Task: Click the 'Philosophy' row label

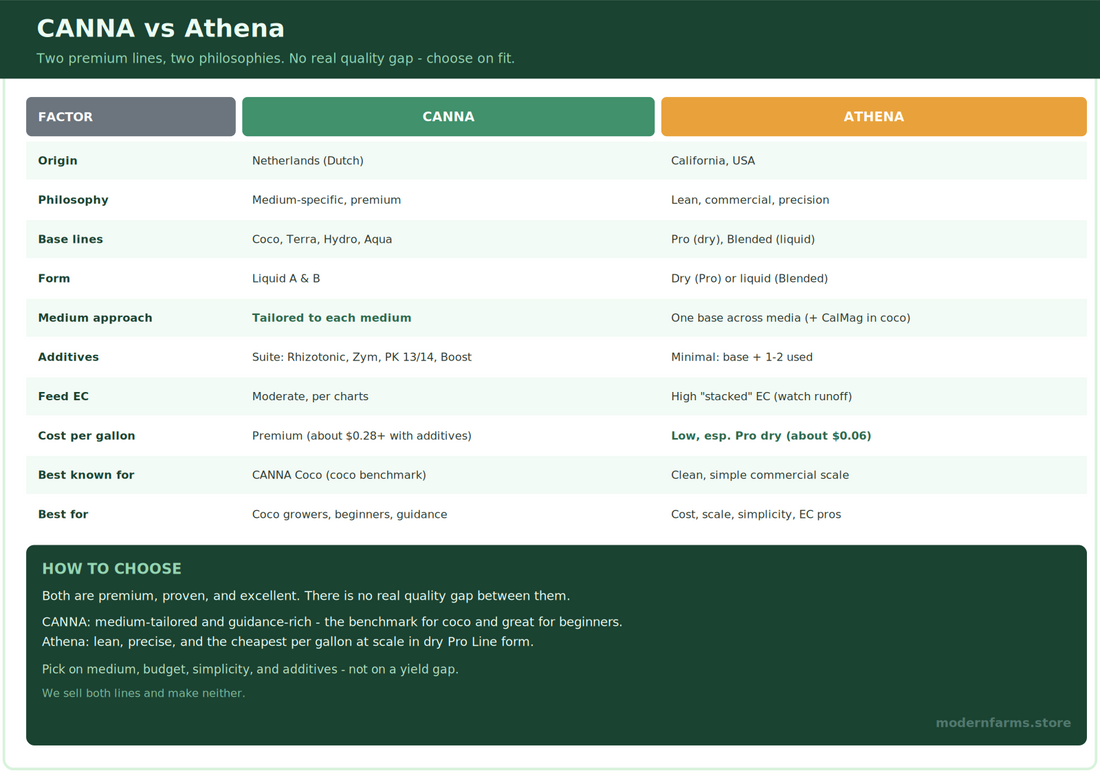Action: [73, 200]
